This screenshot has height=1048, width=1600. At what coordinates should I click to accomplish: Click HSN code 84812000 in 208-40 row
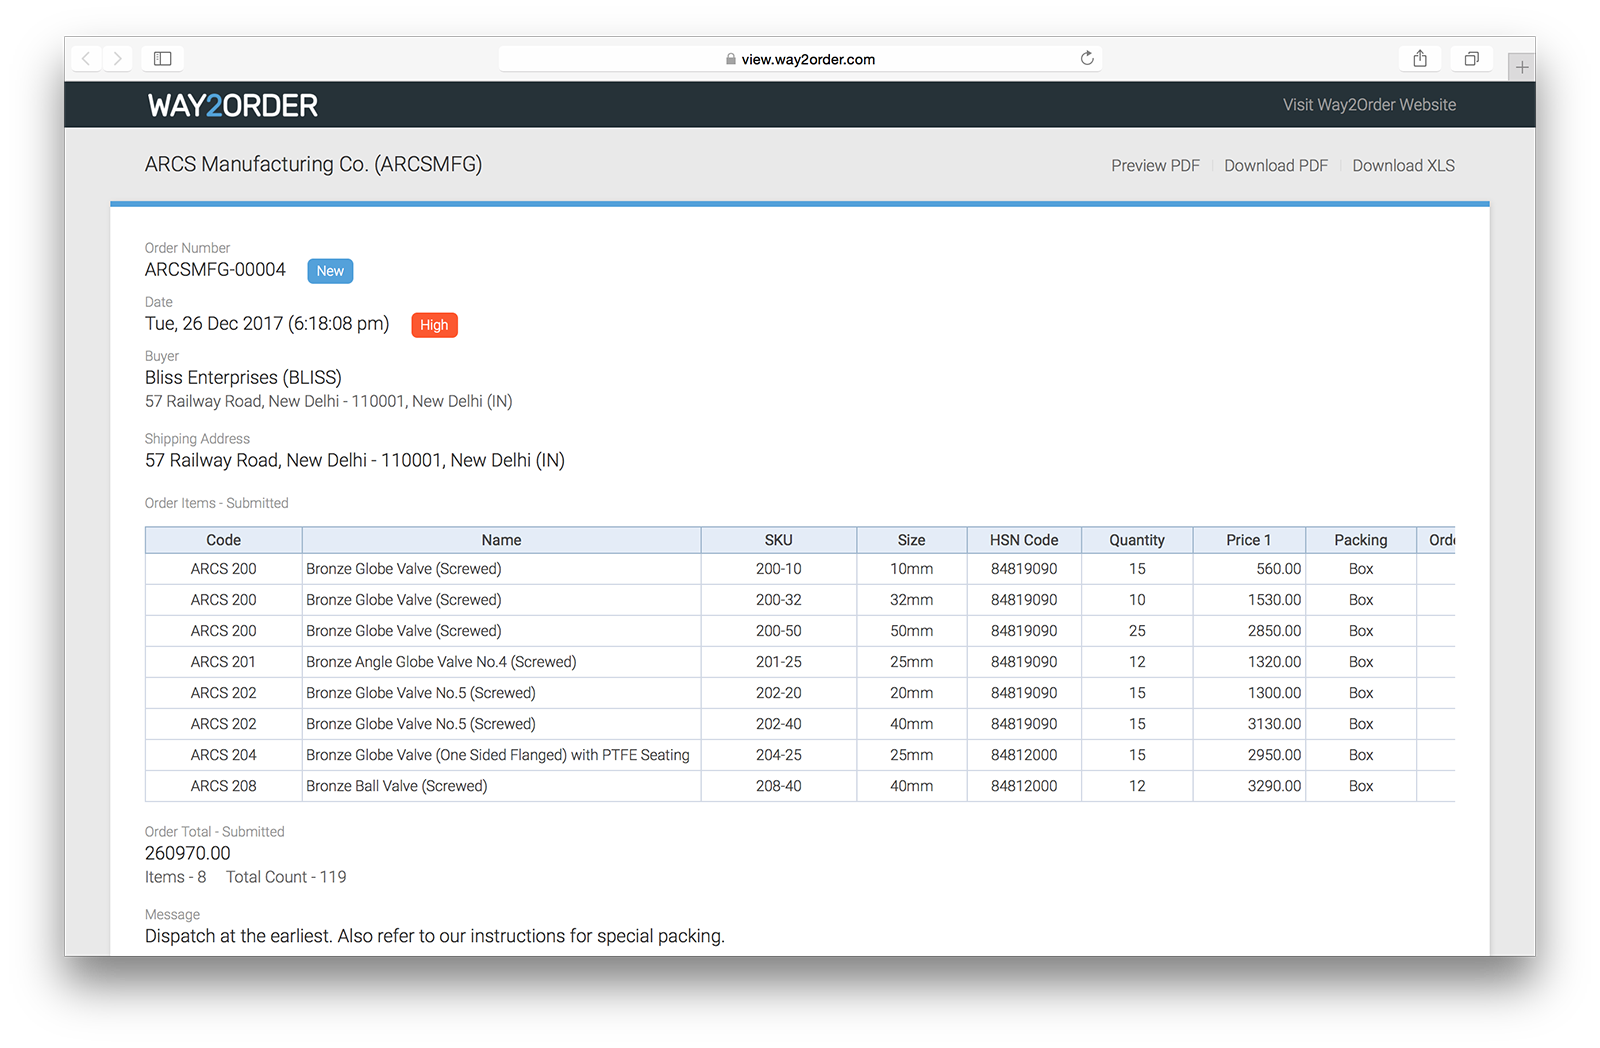[x=1024, y=786]
